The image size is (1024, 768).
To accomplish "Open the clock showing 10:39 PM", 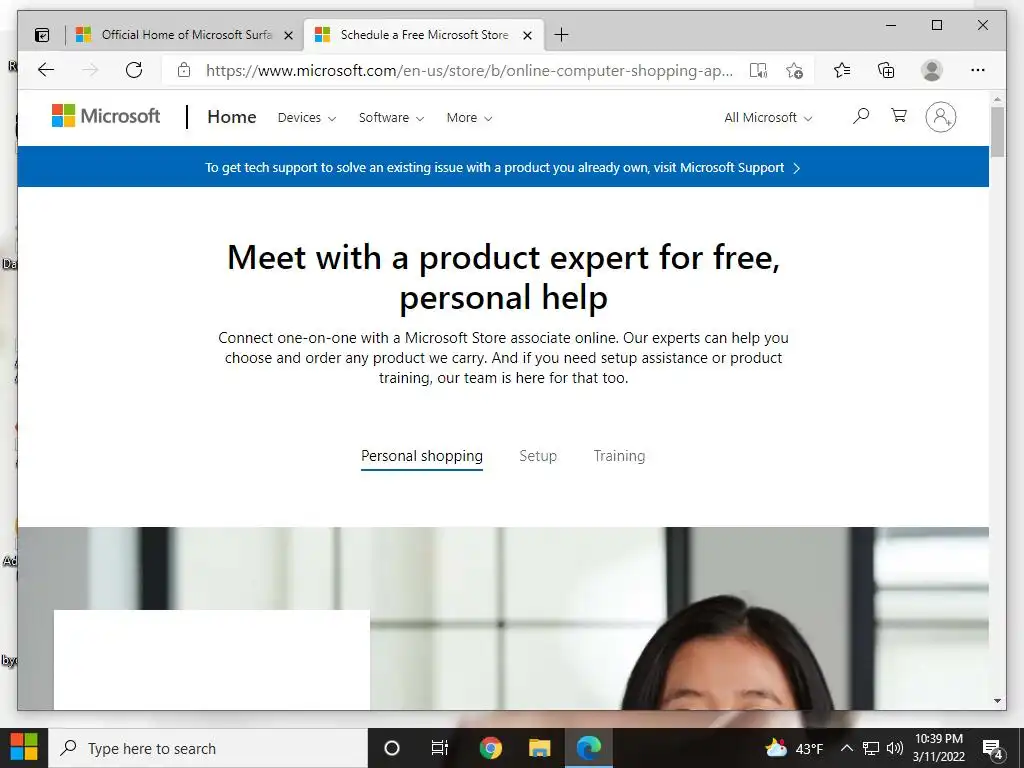I will point(938,748).
